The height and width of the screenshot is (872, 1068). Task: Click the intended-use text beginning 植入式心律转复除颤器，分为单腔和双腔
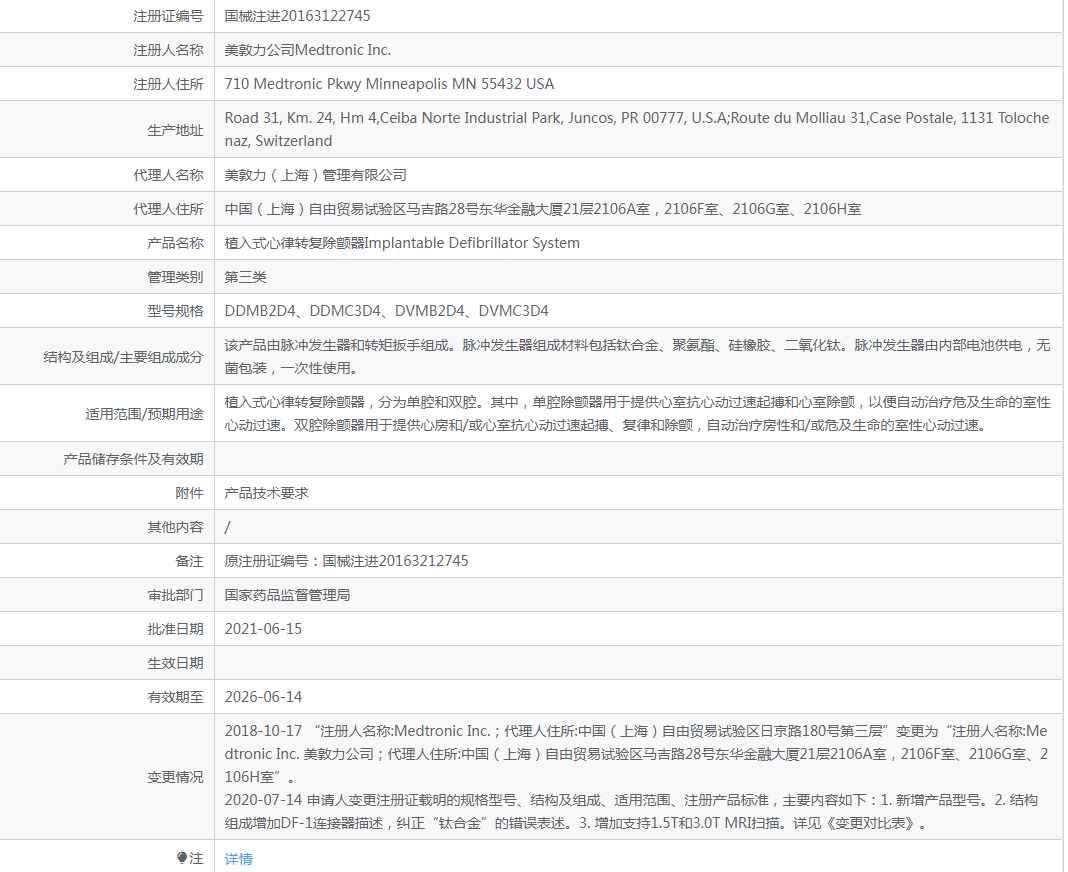[x=638, y=414]
